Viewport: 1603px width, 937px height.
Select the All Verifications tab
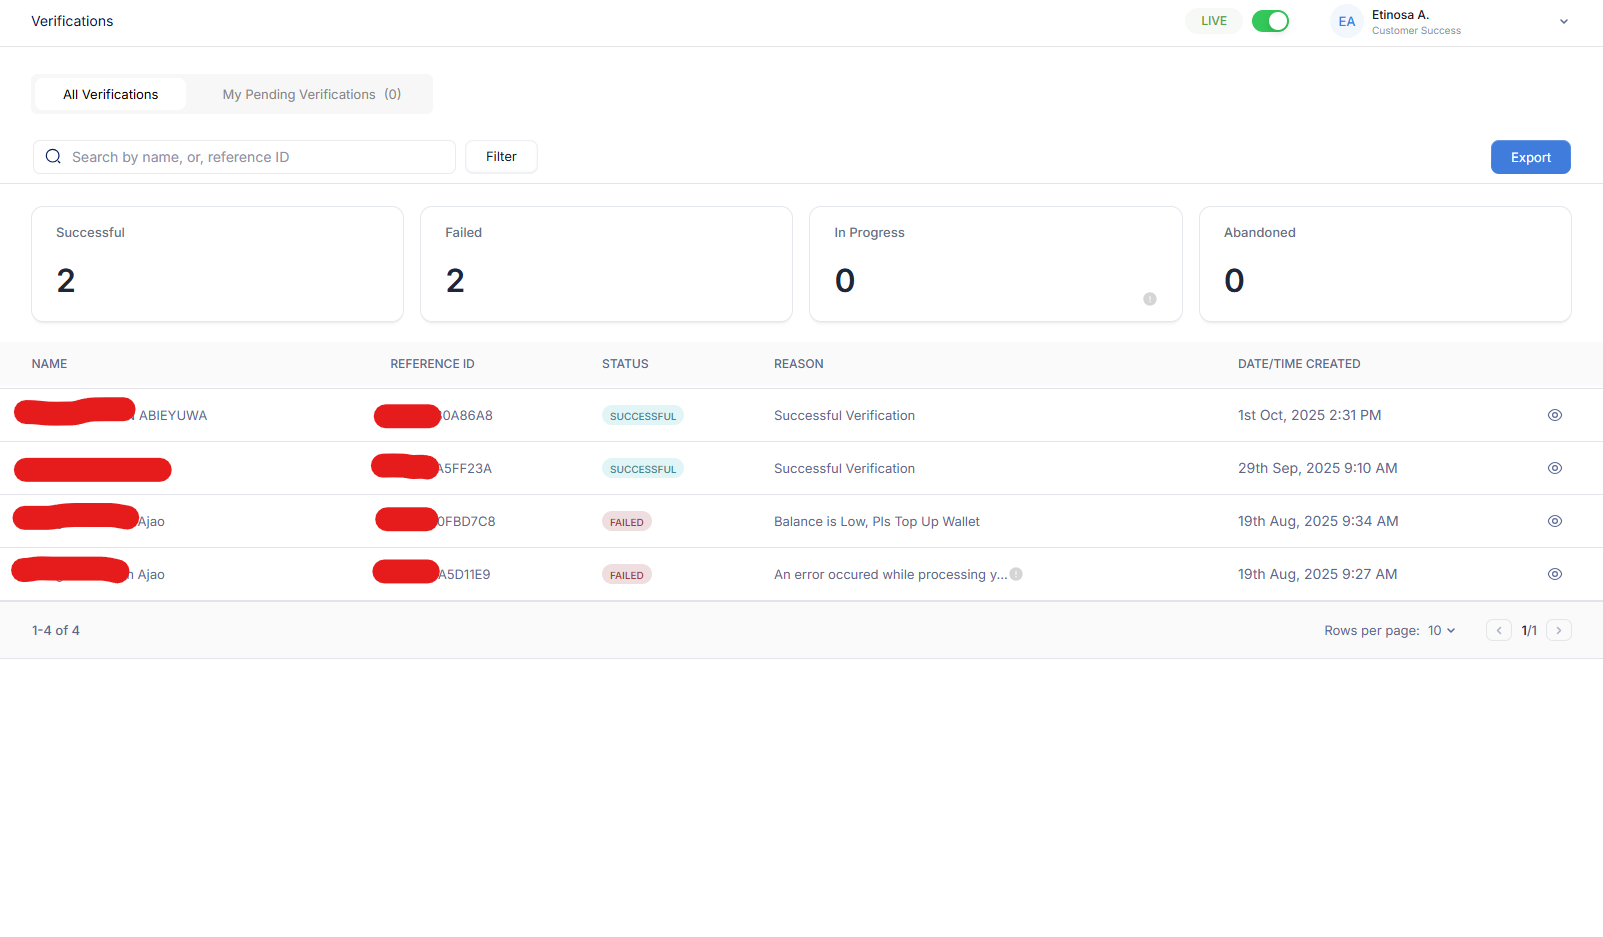point(110,93)
